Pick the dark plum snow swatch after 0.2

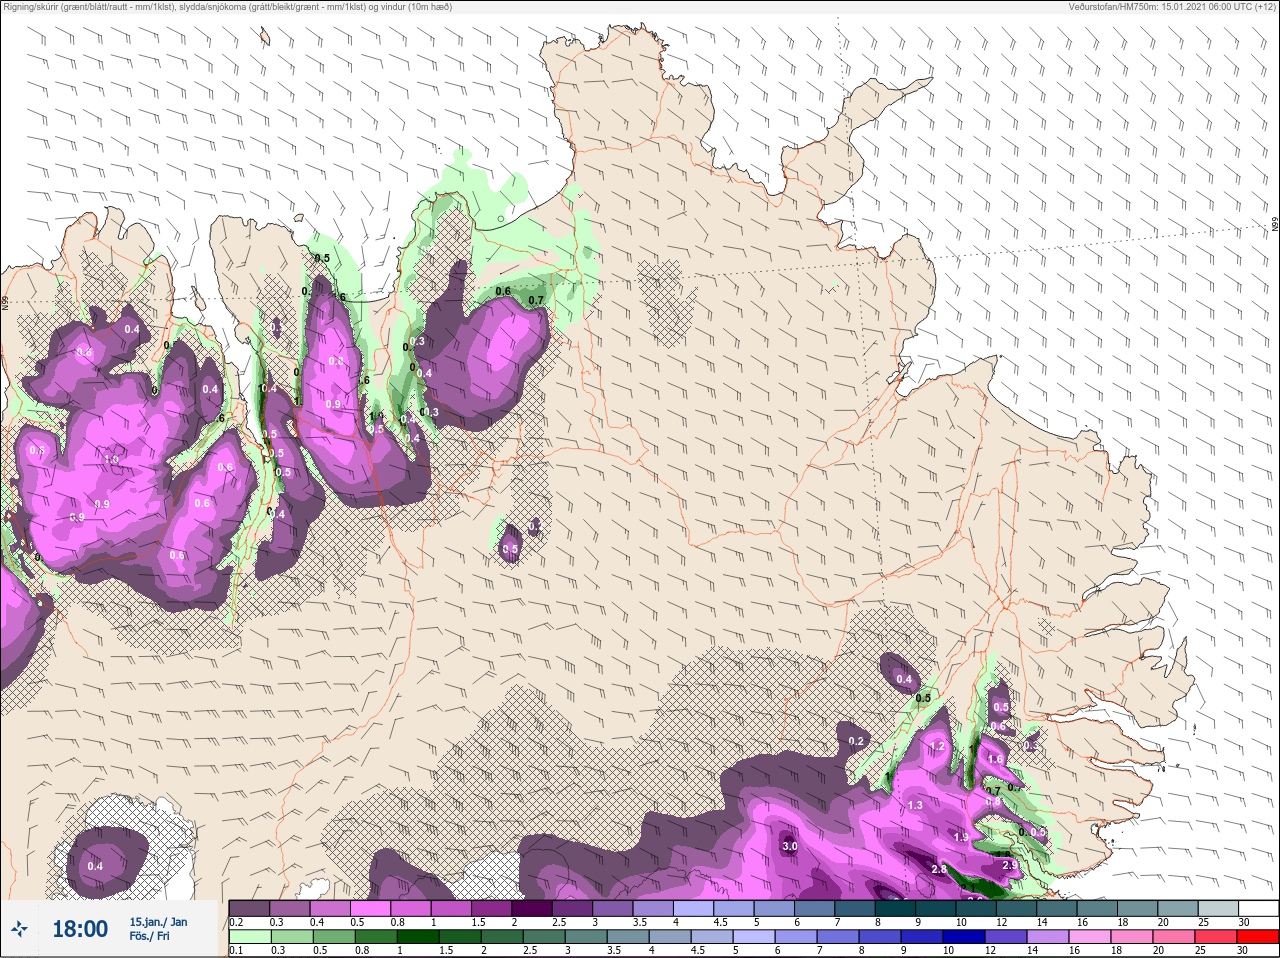point(249,908)
